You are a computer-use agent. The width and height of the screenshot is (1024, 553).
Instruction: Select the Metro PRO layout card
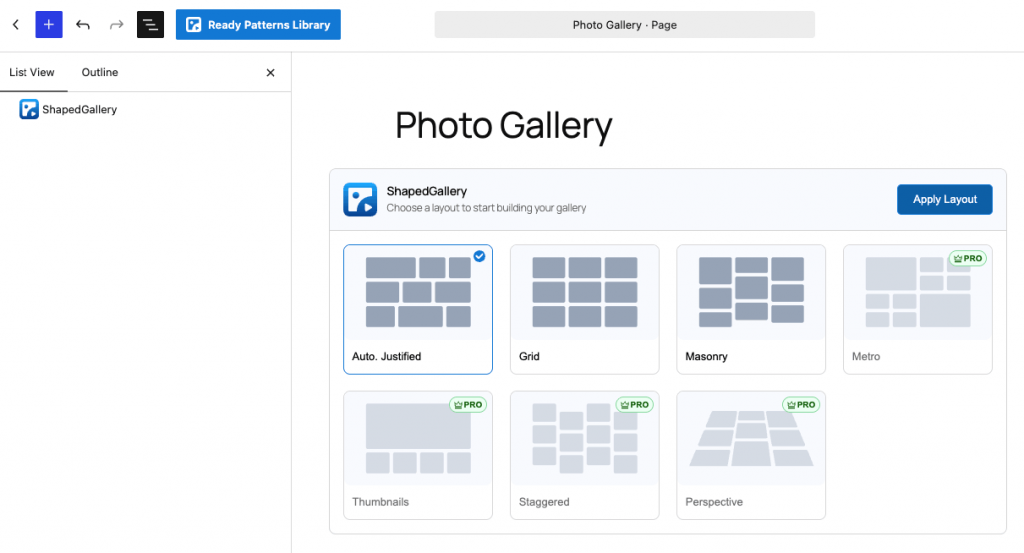918,309
